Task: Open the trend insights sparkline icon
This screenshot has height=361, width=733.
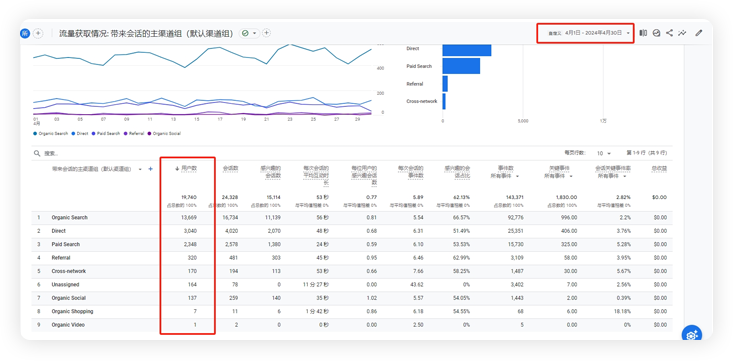Action: pyautogui.click(x=683, y=33)
